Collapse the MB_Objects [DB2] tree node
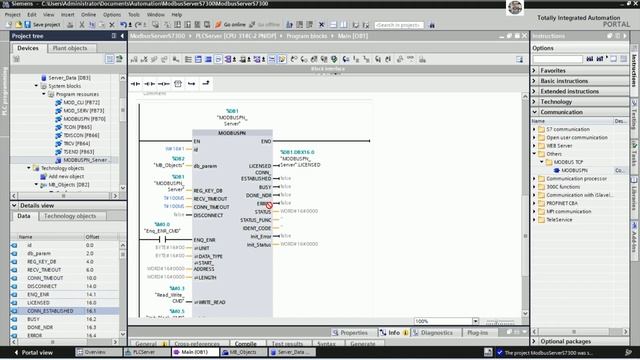 [x=36, y=184]
